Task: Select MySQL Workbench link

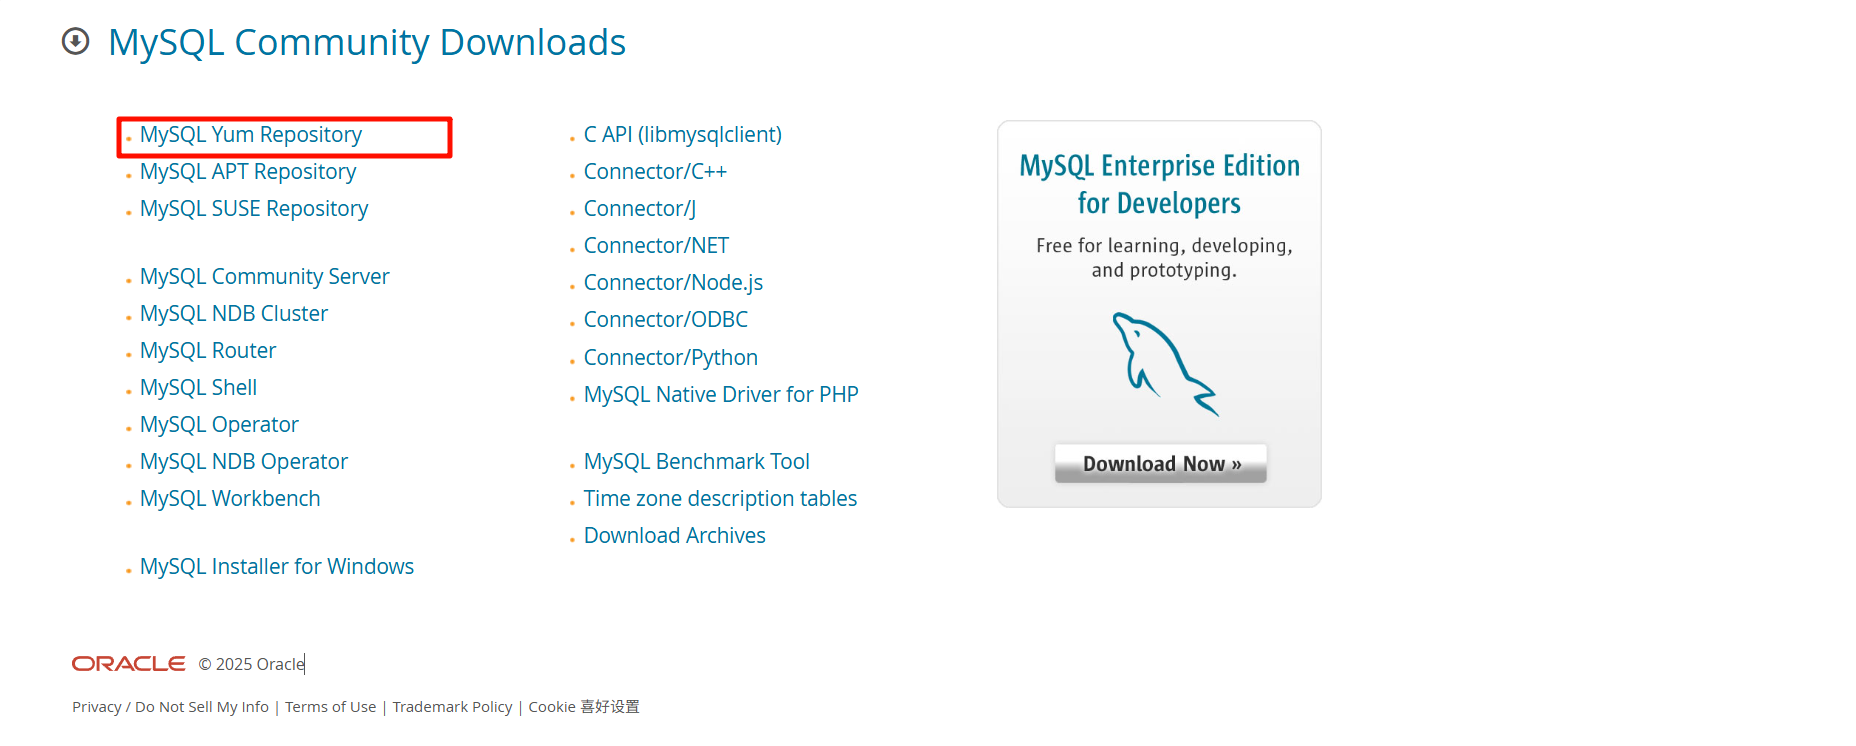Action: click(x=229, y=499)
